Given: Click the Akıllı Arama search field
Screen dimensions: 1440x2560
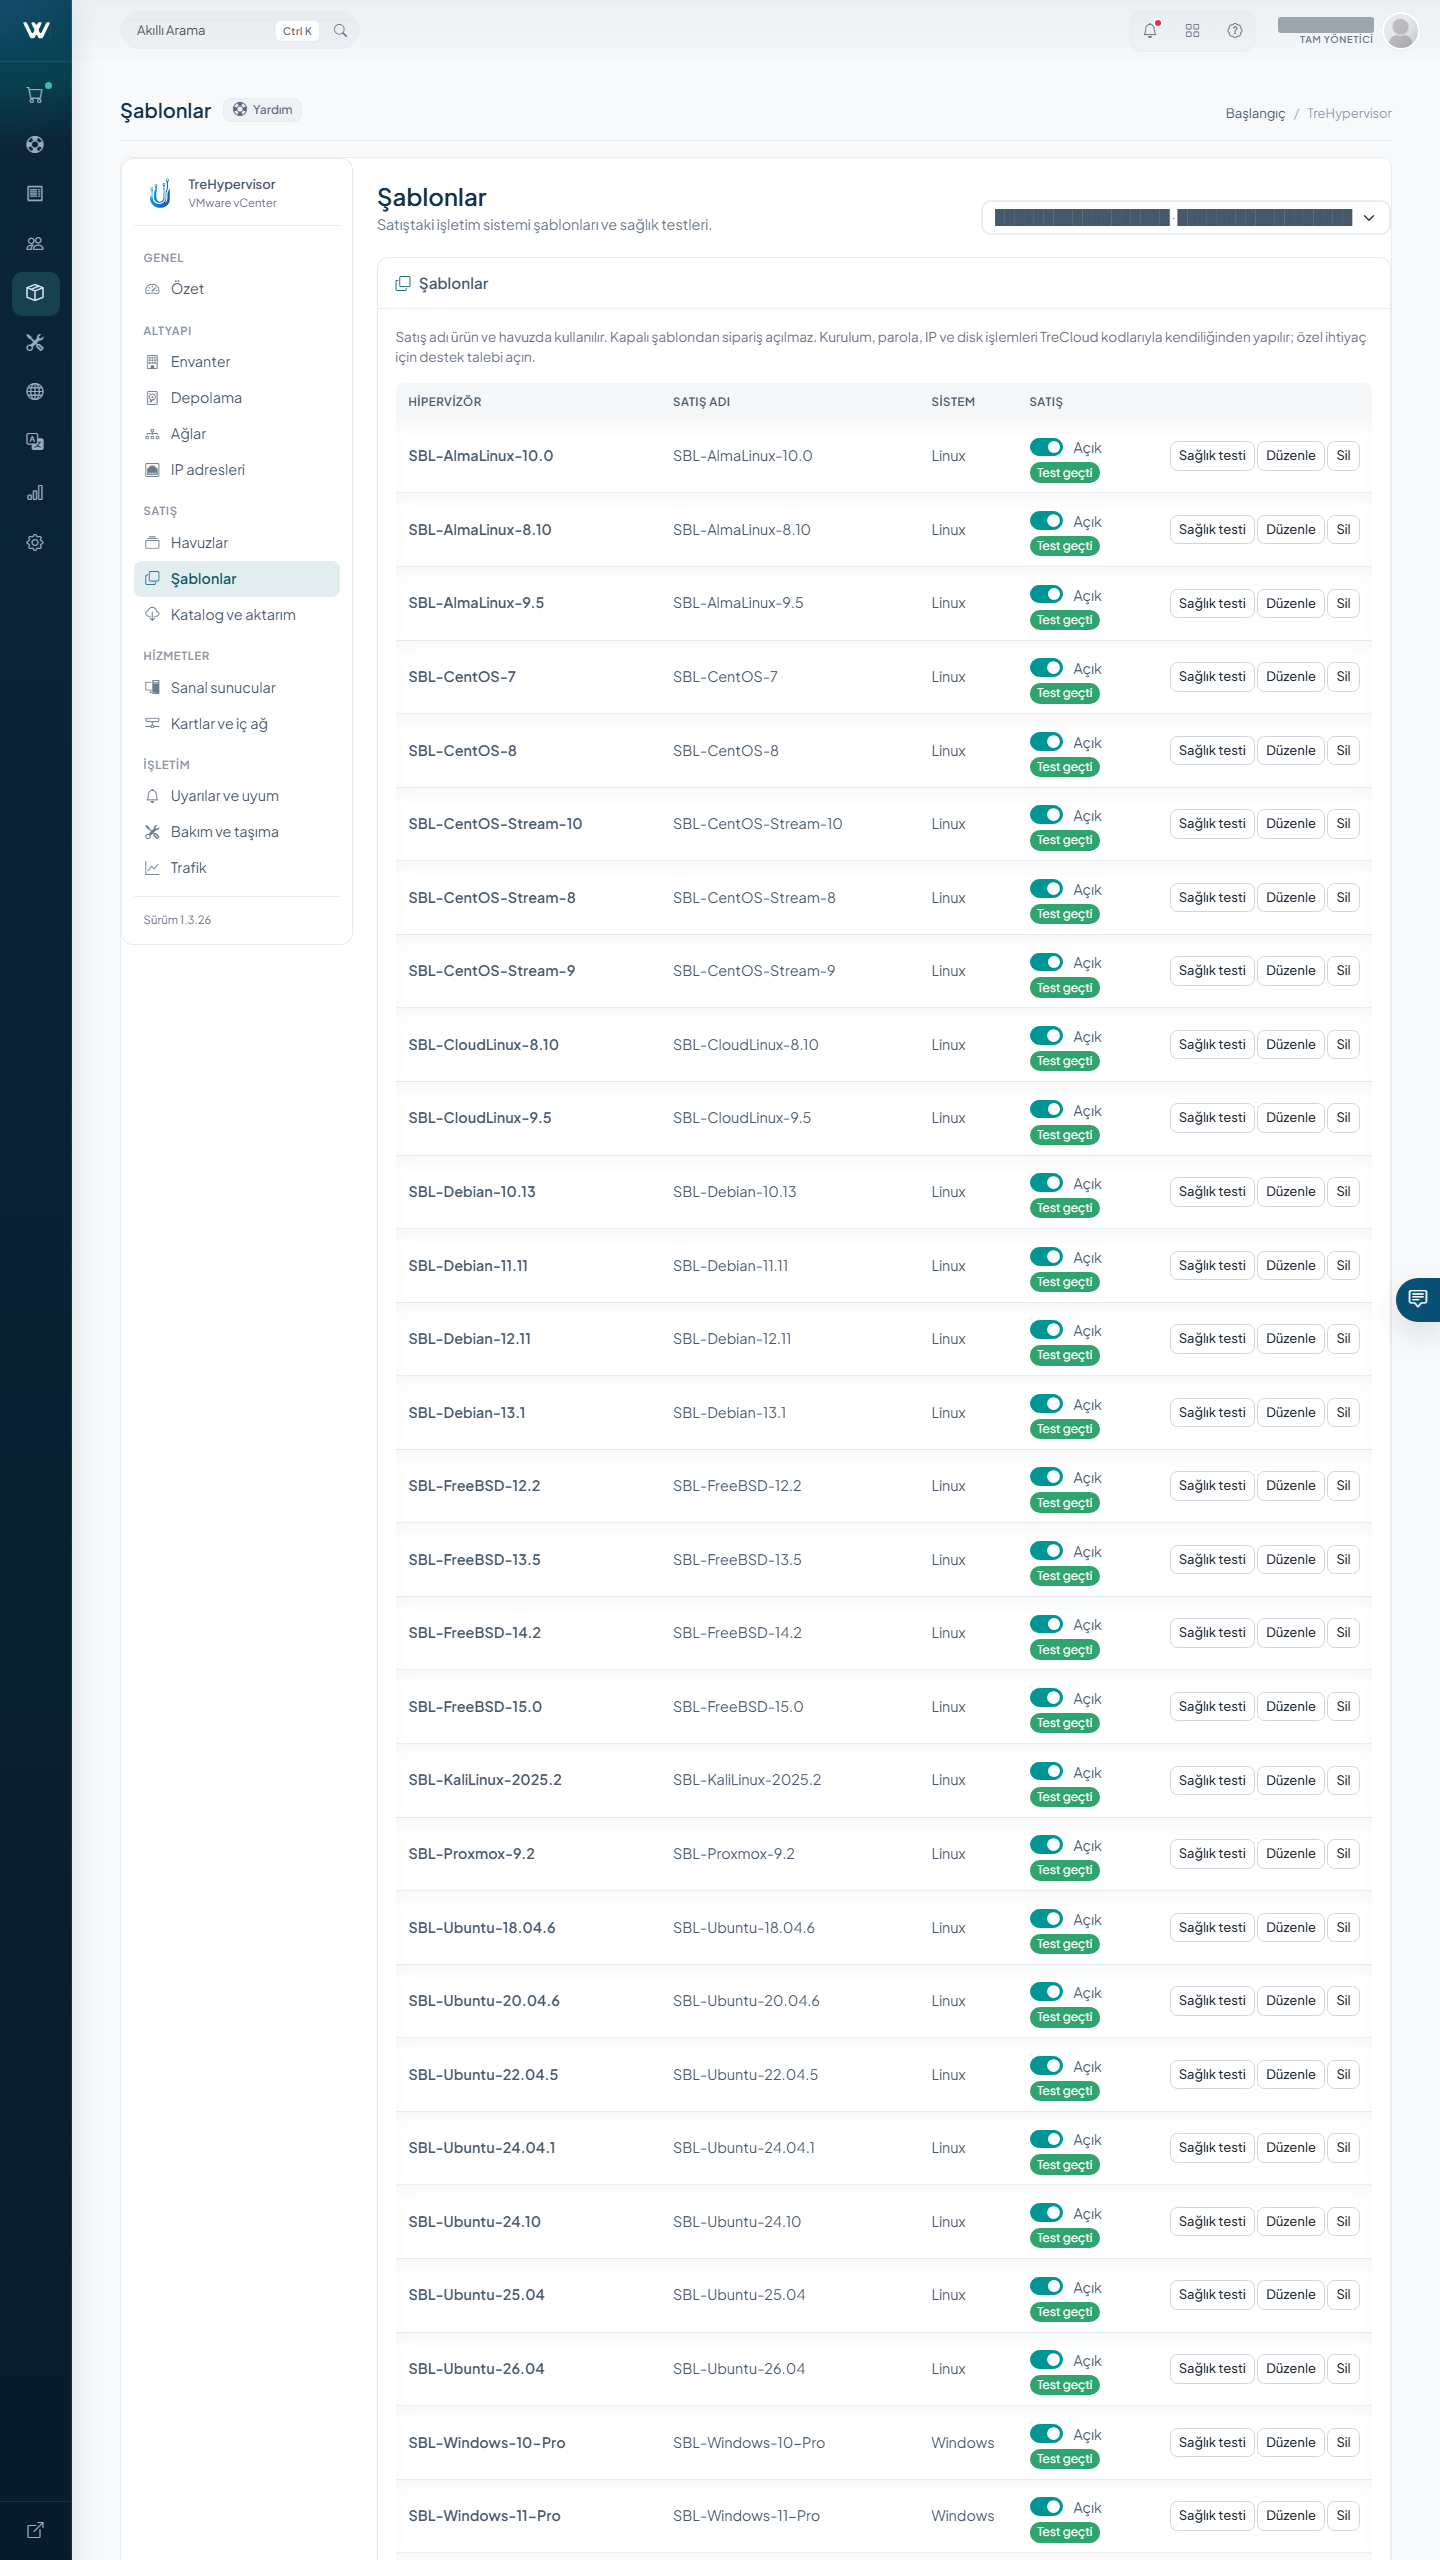Looking at the screenshot, I should (x=239, y=30).
